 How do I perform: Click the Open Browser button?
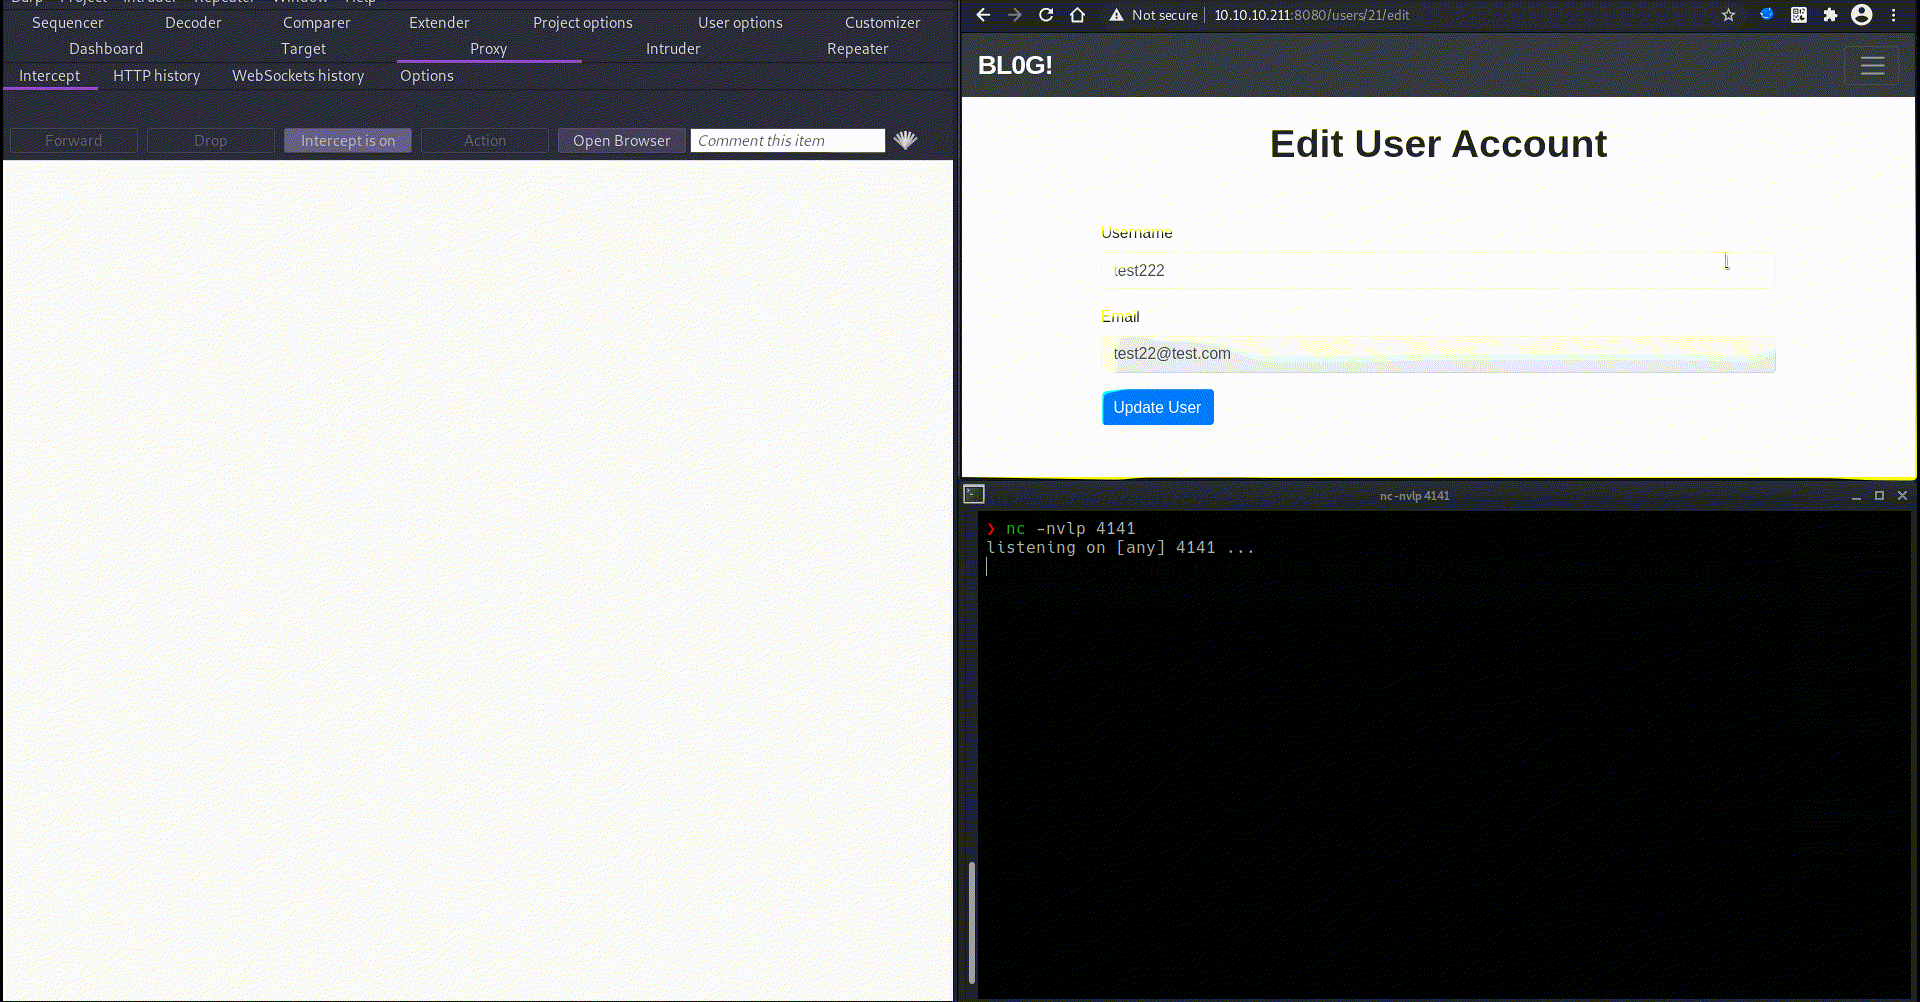(621, 141)
